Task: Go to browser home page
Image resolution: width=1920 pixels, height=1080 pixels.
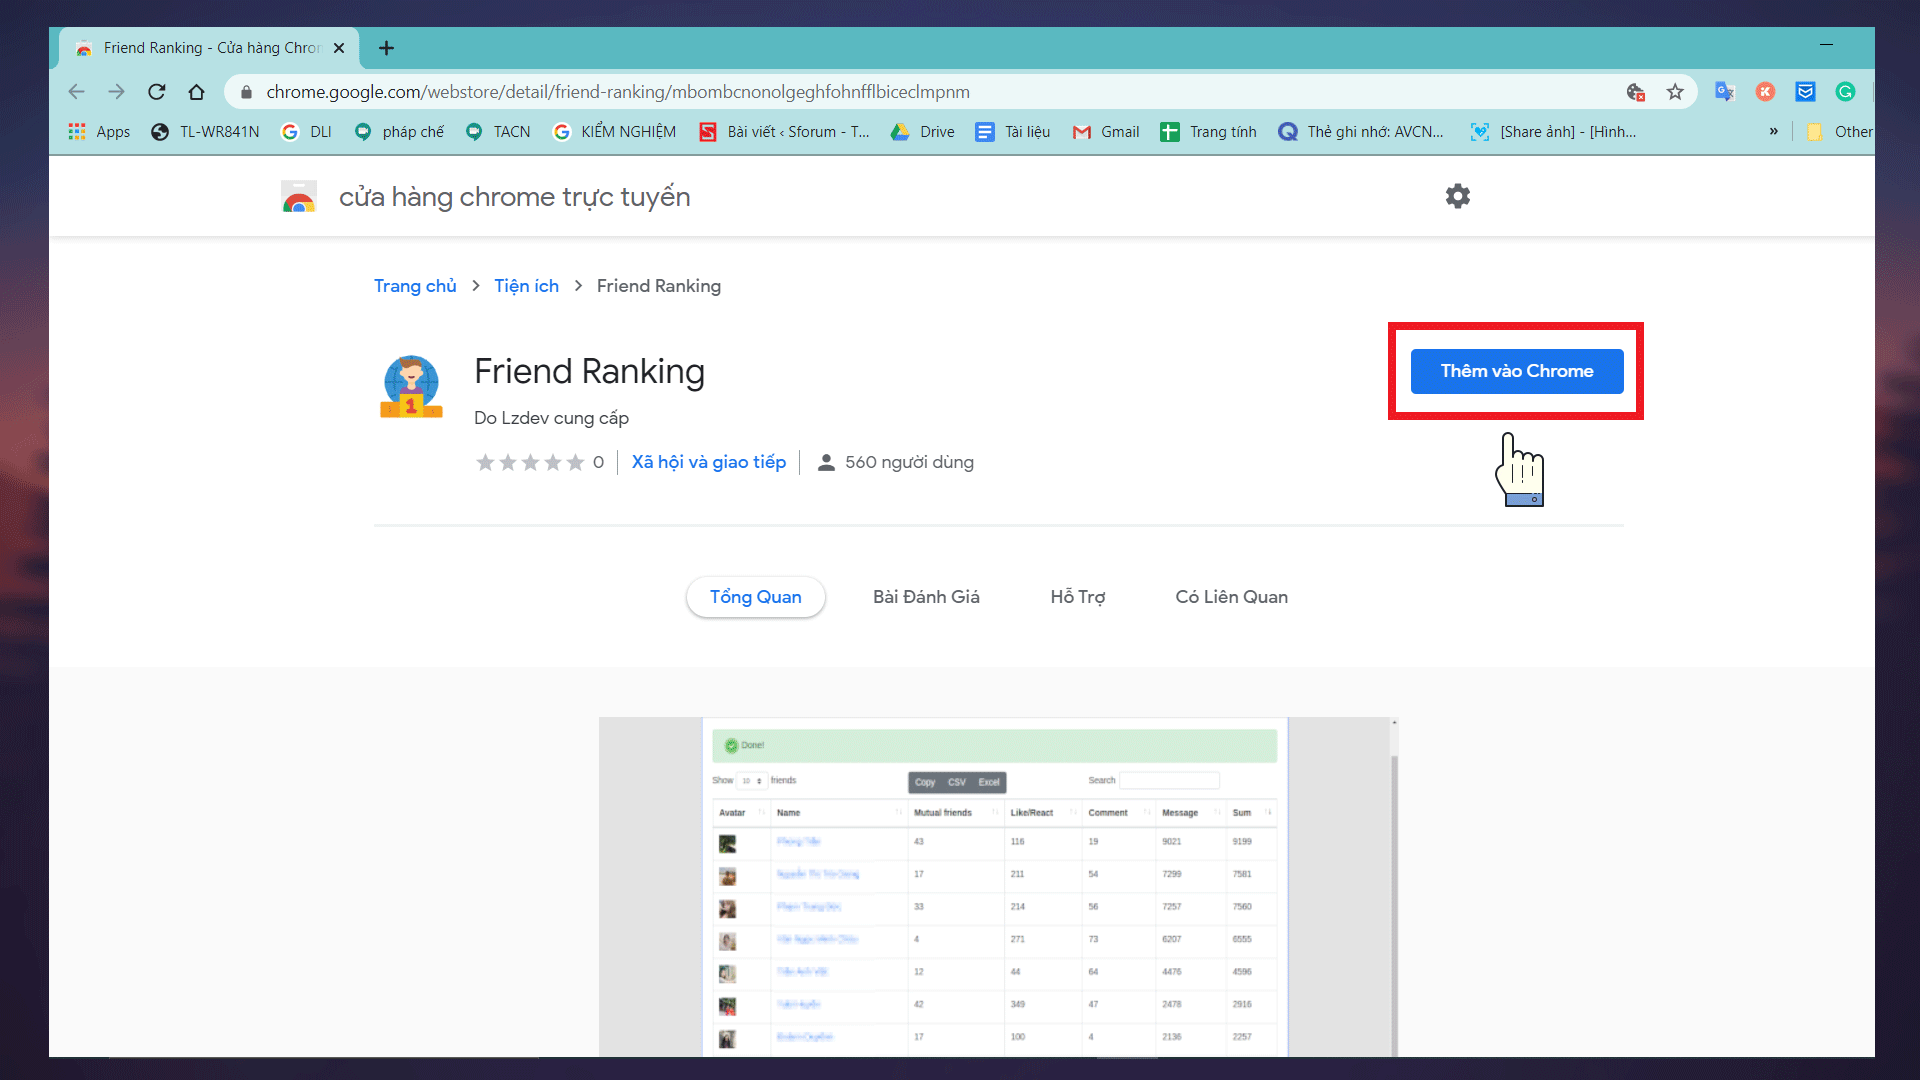Action: click(x=197, y=92)
